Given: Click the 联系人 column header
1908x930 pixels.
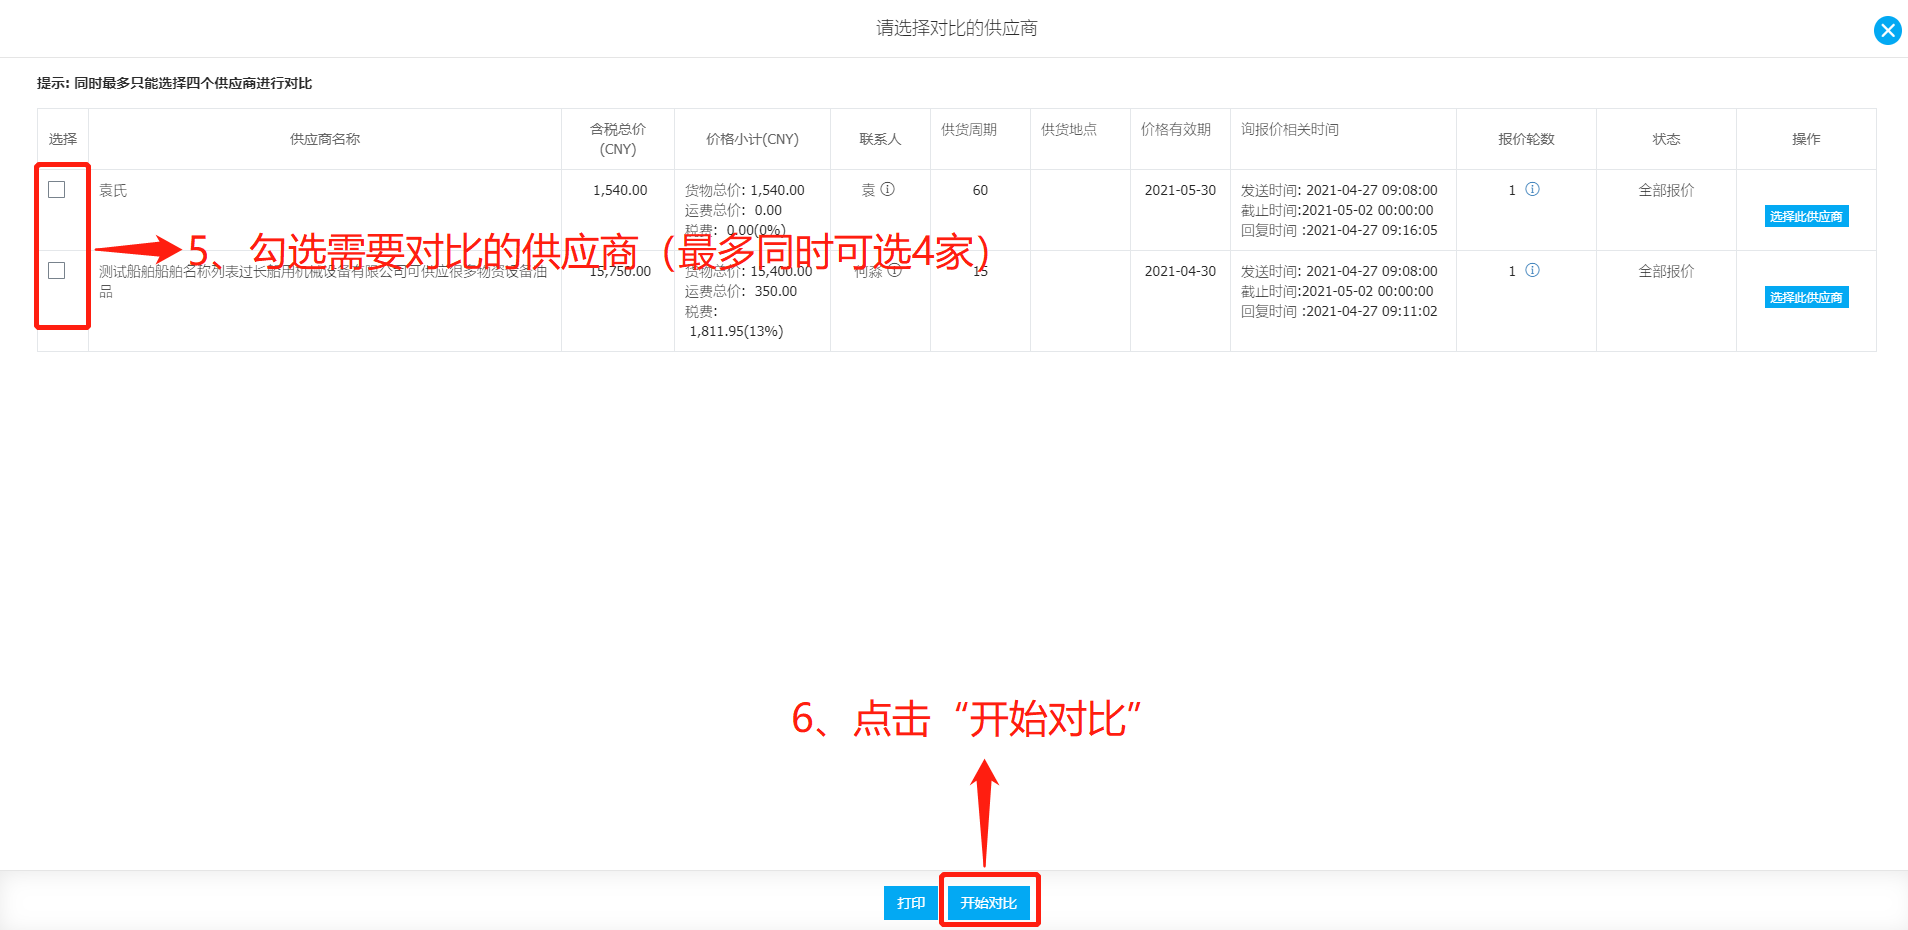Looking at the screenshot, I should tap(880, 139).
